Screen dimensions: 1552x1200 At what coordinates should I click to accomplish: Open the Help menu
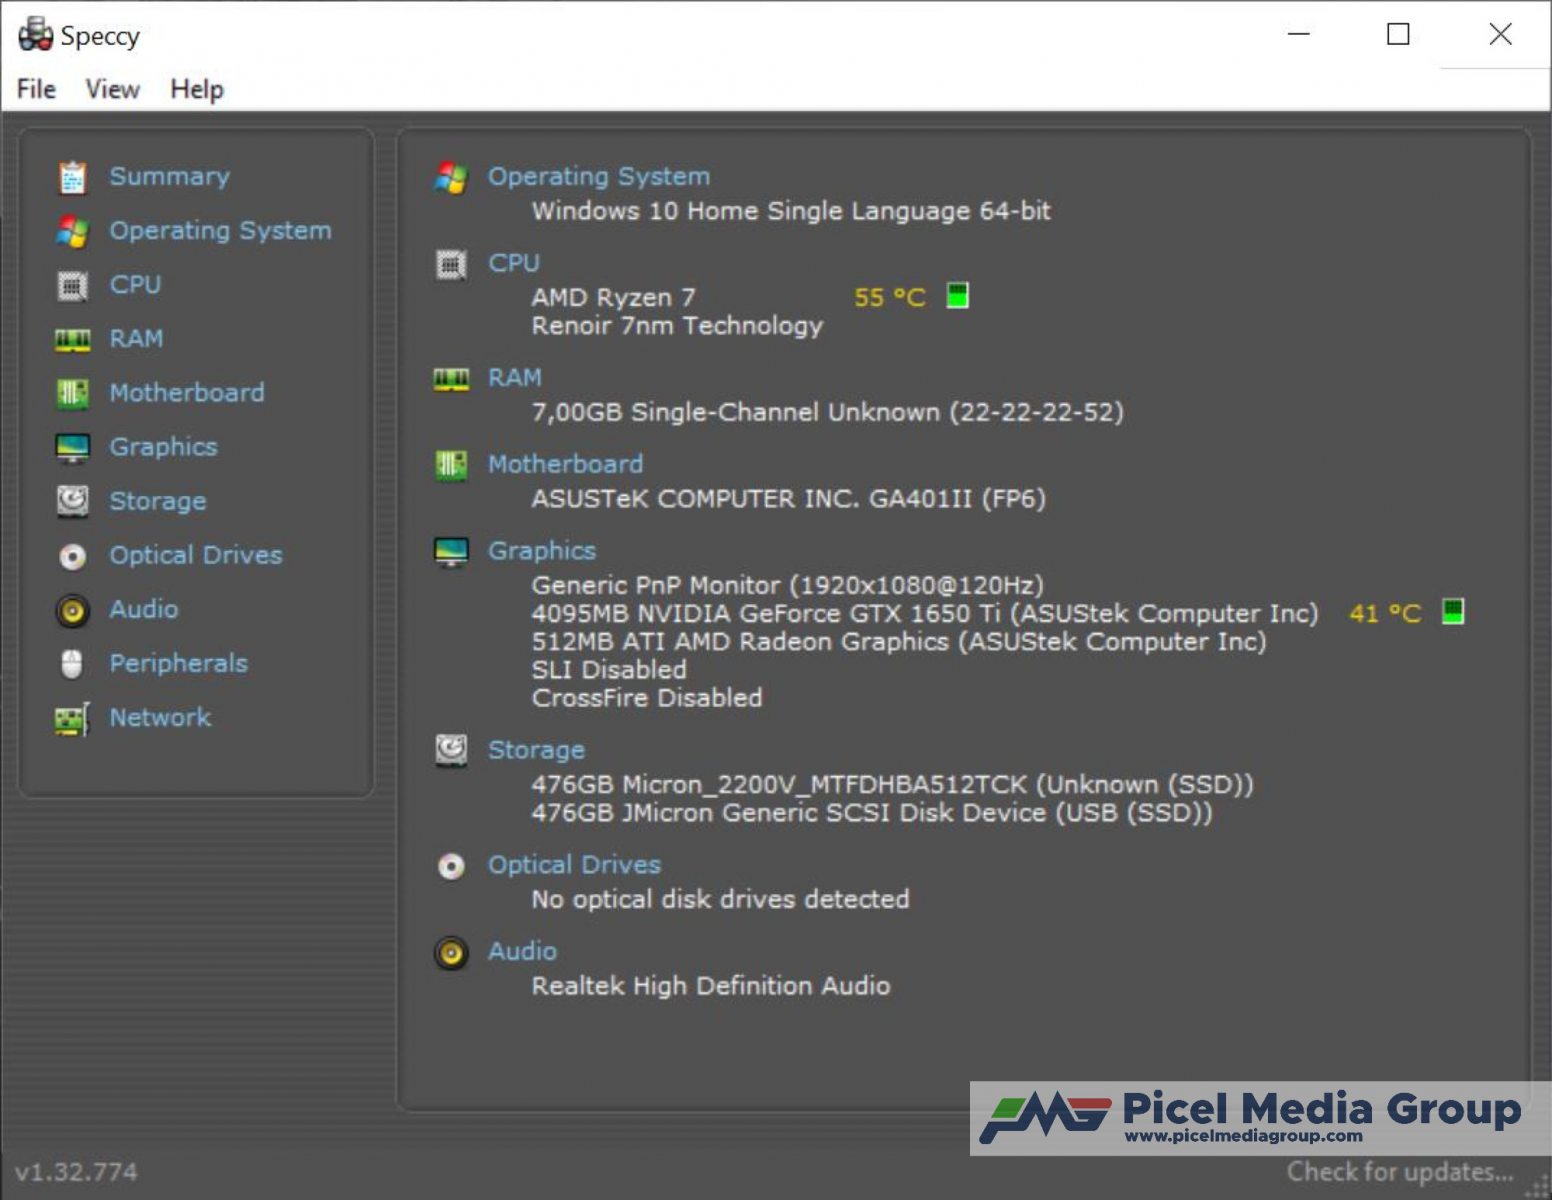[x=196, y=89]
